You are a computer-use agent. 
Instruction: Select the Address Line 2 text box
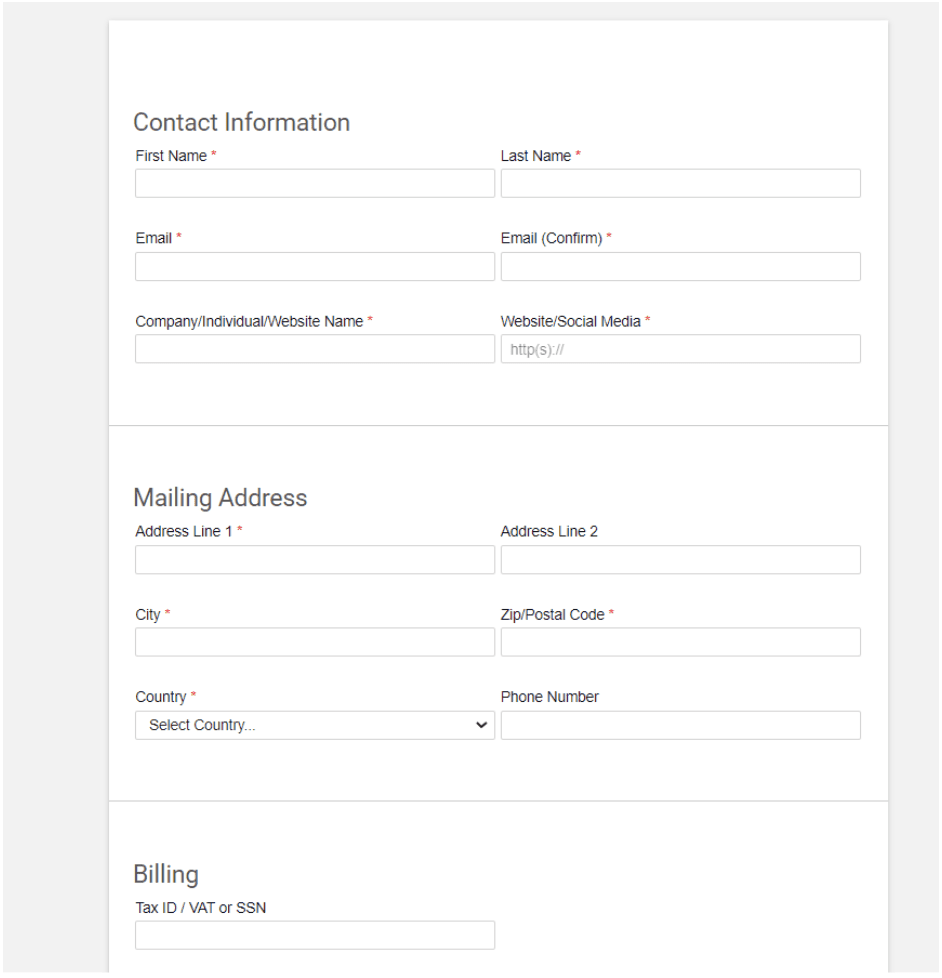[680, 560]
